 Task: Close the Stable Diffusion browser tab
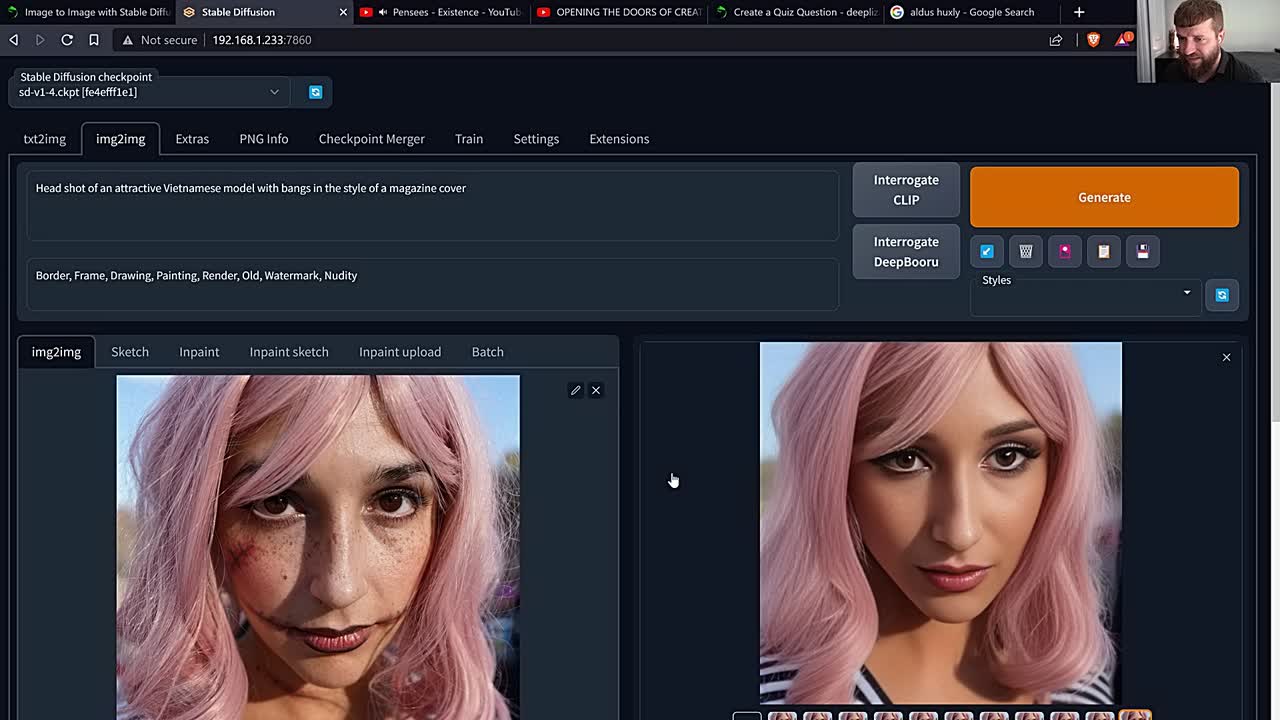pyautogui.click(x=343, y=12)
